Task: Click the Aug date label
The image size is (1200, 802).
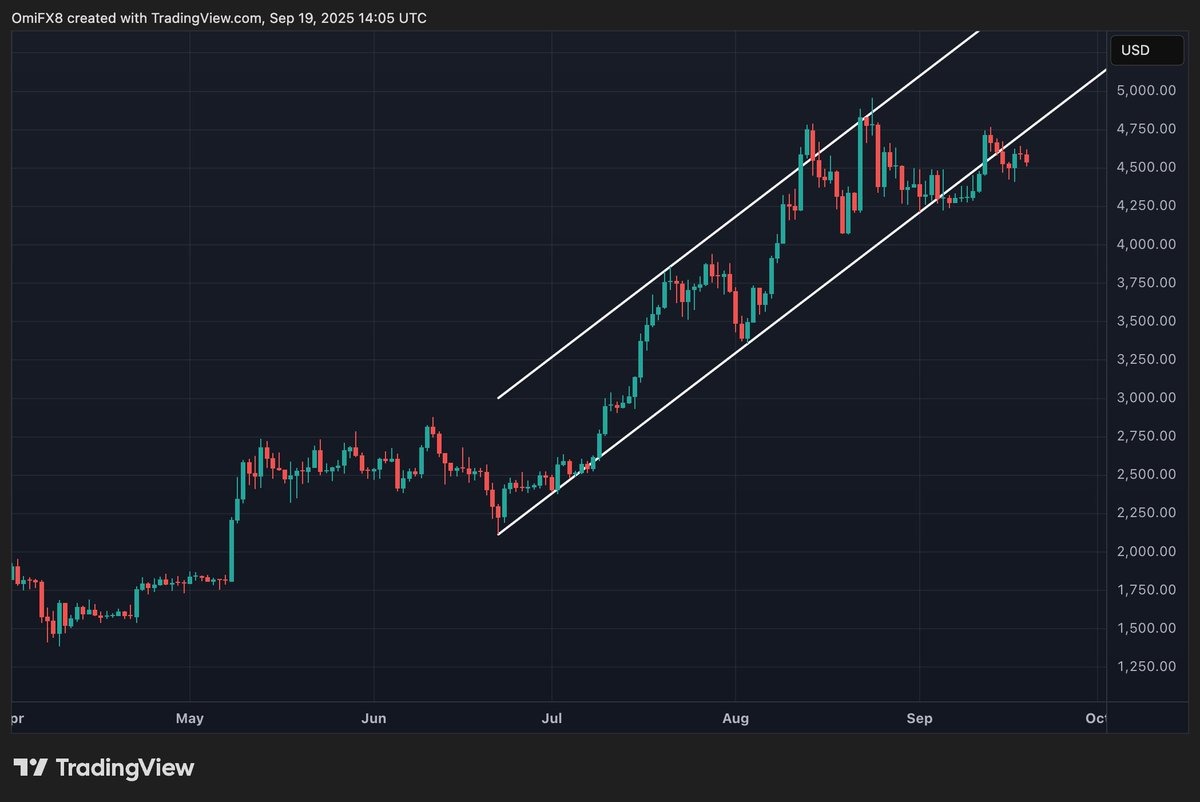Action: pos(735,718)
